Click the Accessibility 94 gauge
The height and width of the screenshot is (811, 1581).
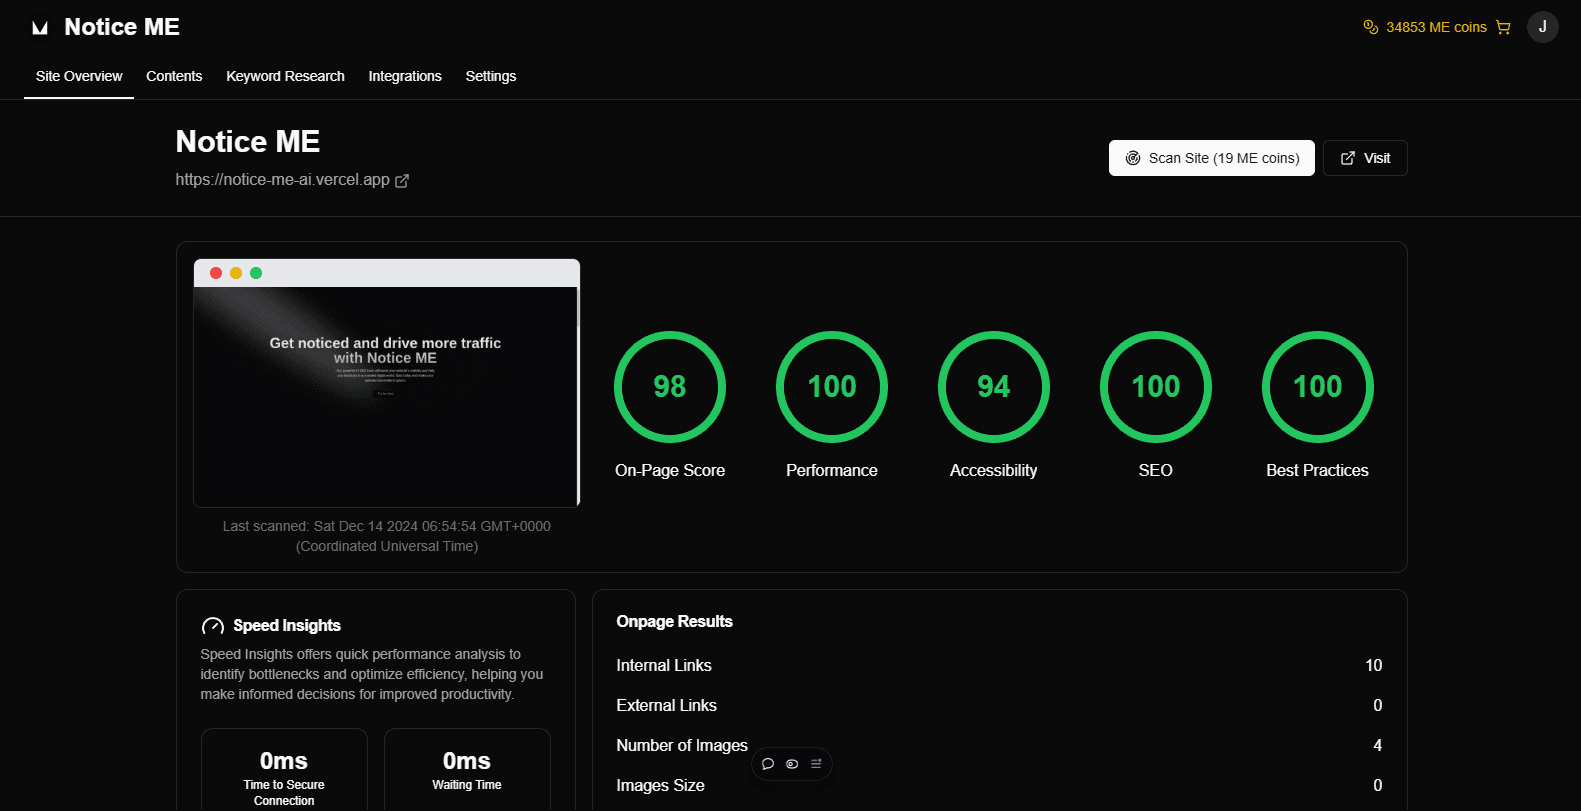pos(994,387)
